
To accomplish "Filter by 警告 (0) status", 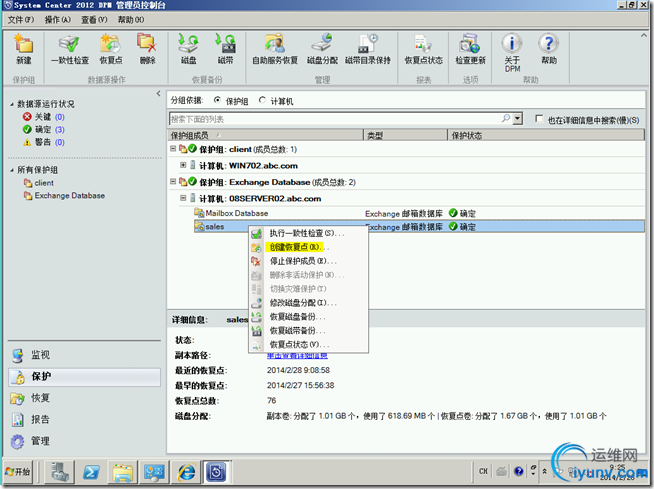I will tap(44, 142).
